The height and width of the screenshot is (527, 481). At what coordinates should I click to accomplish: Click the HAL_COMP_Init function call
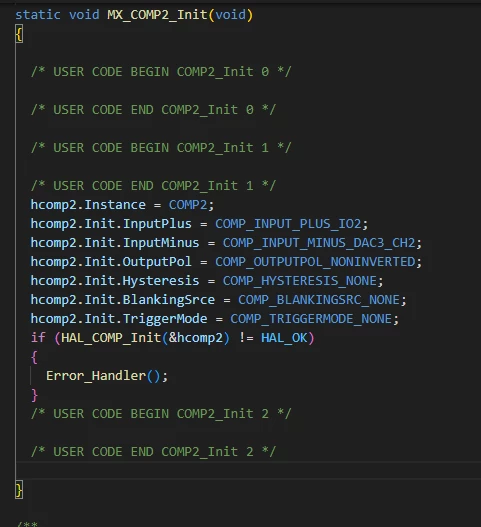tap(111, 337)
